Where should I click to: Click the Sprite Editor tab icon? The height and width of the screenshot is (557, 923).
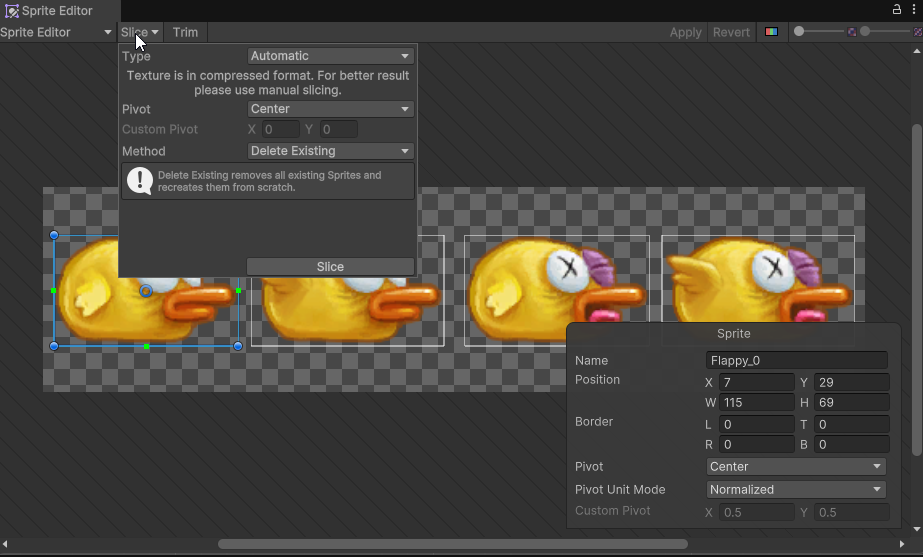point(12,11)
